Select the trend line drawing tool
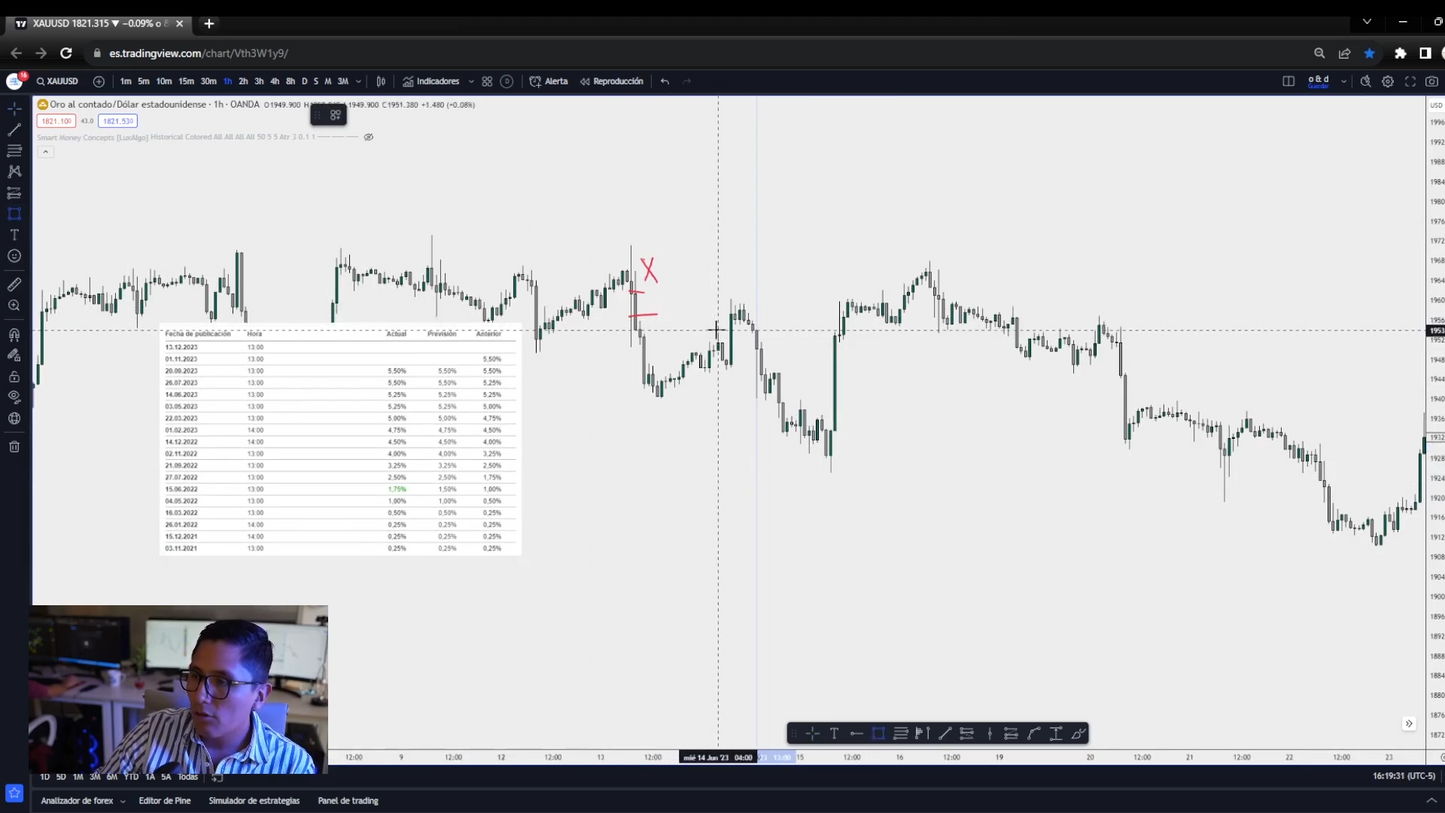1445x813 pixels. [14, 129]
